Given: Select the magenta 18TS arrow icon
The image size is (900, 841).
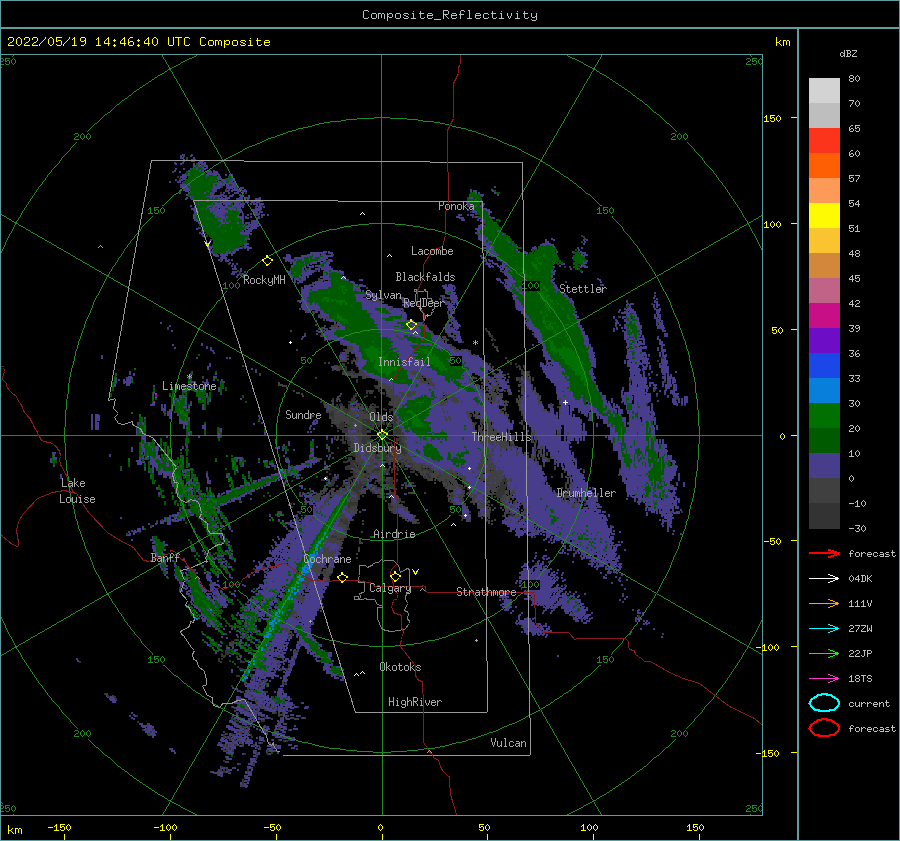Looking at the screenshot, I should click(824, 679).
